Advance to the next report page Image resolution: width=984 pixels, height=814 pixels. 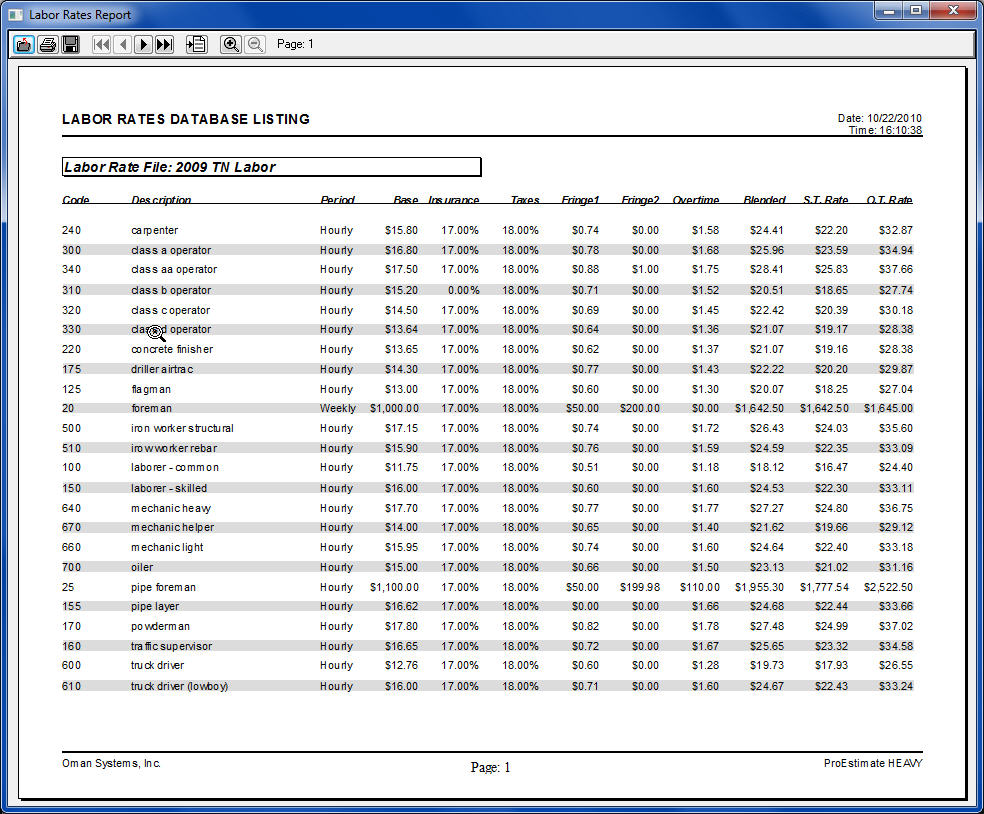(144, 45)
